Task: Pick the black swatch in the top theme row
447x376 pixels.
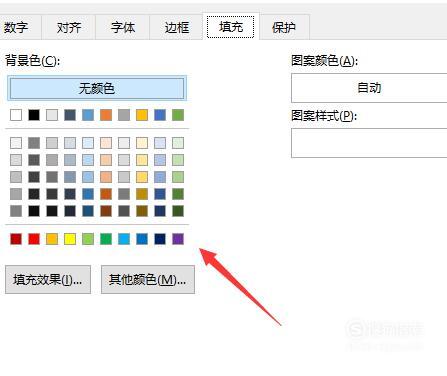Action: click(34, 115)
